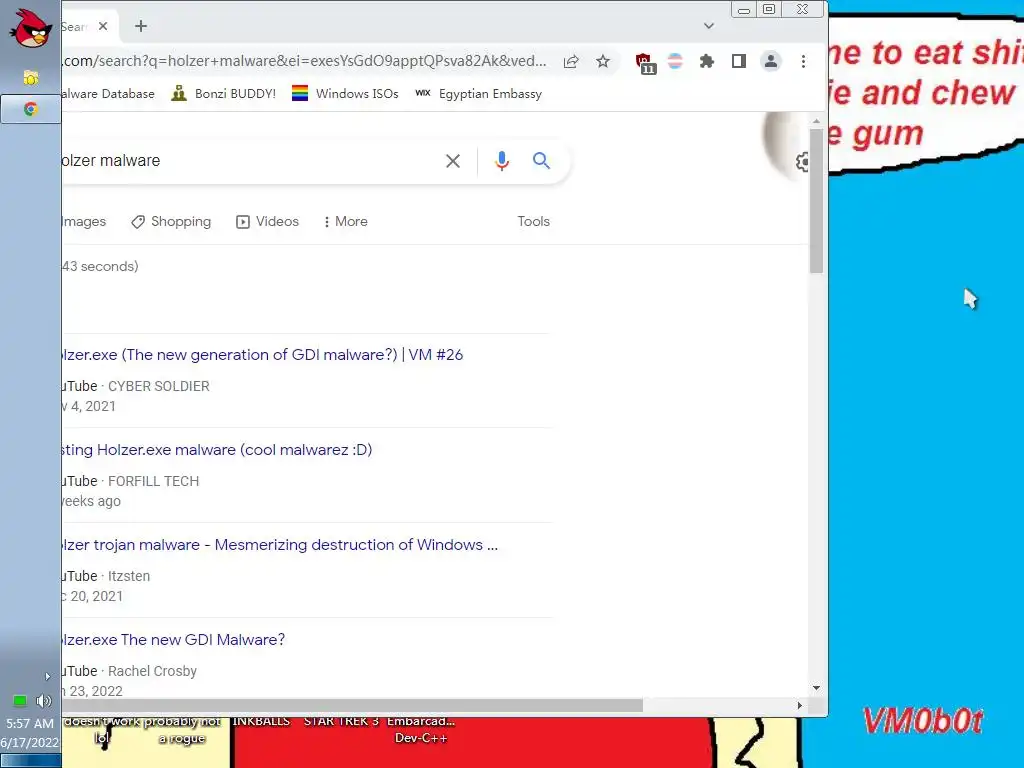Image resolution: width=1024 pixels, height=768 pixels.
Task: Select the Embarcadero Dev-C++ desktop icon
Action: pos(421,729)
